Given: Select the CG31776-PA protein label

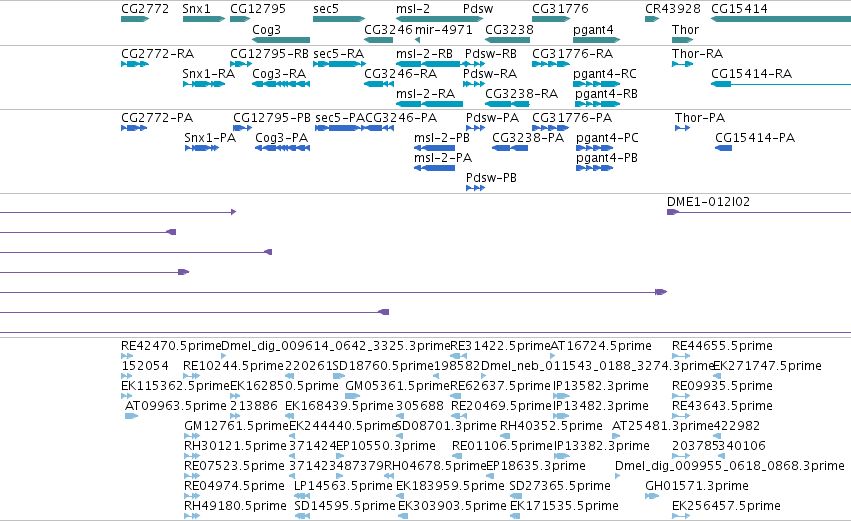Looking at the screenshot, I should (x=572, y=118).
